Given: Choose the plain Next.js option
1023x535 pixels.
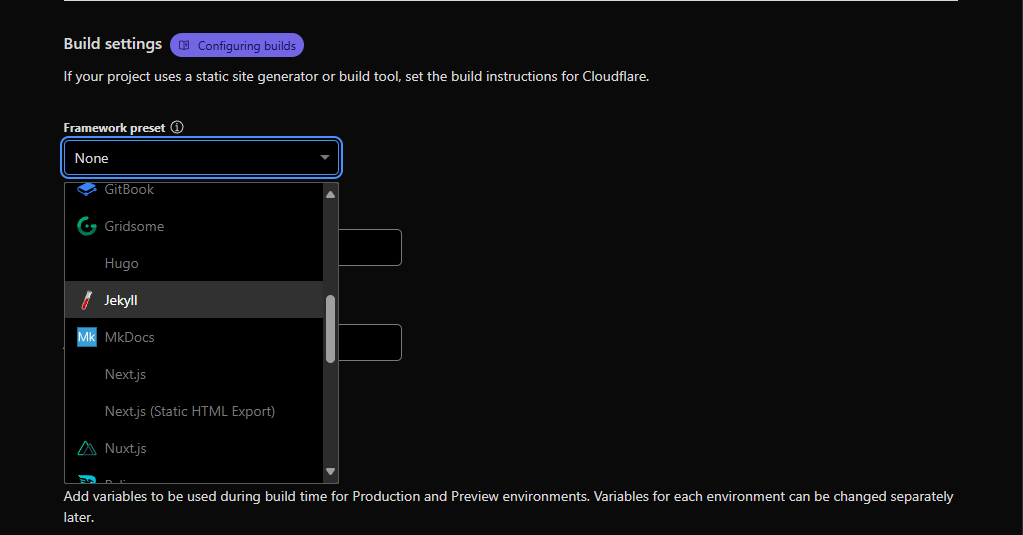Looking at the screenshot, I should coord(126,374).
